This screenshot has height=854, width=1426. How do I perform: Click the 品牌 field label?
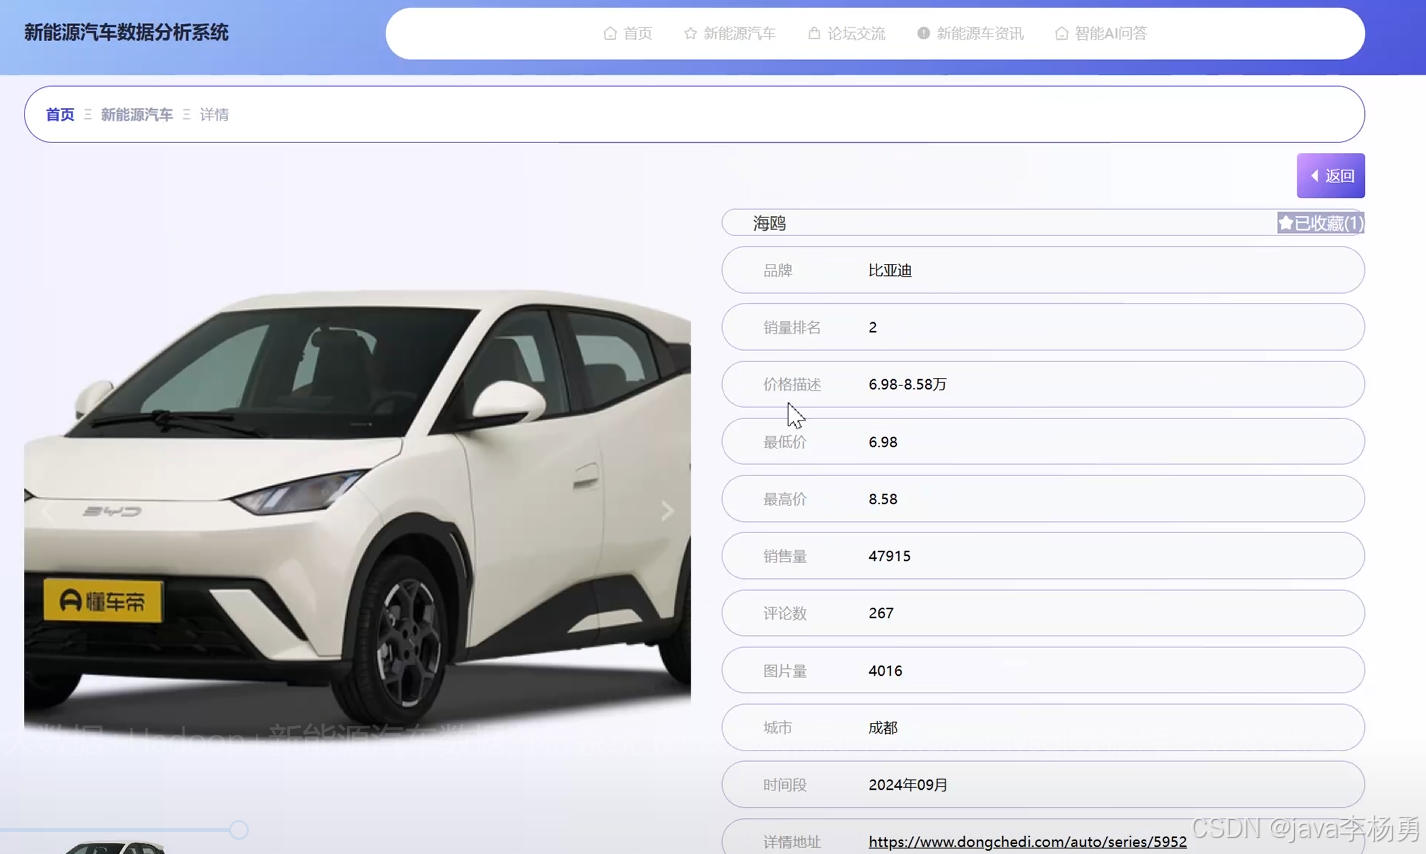(778, 270)
